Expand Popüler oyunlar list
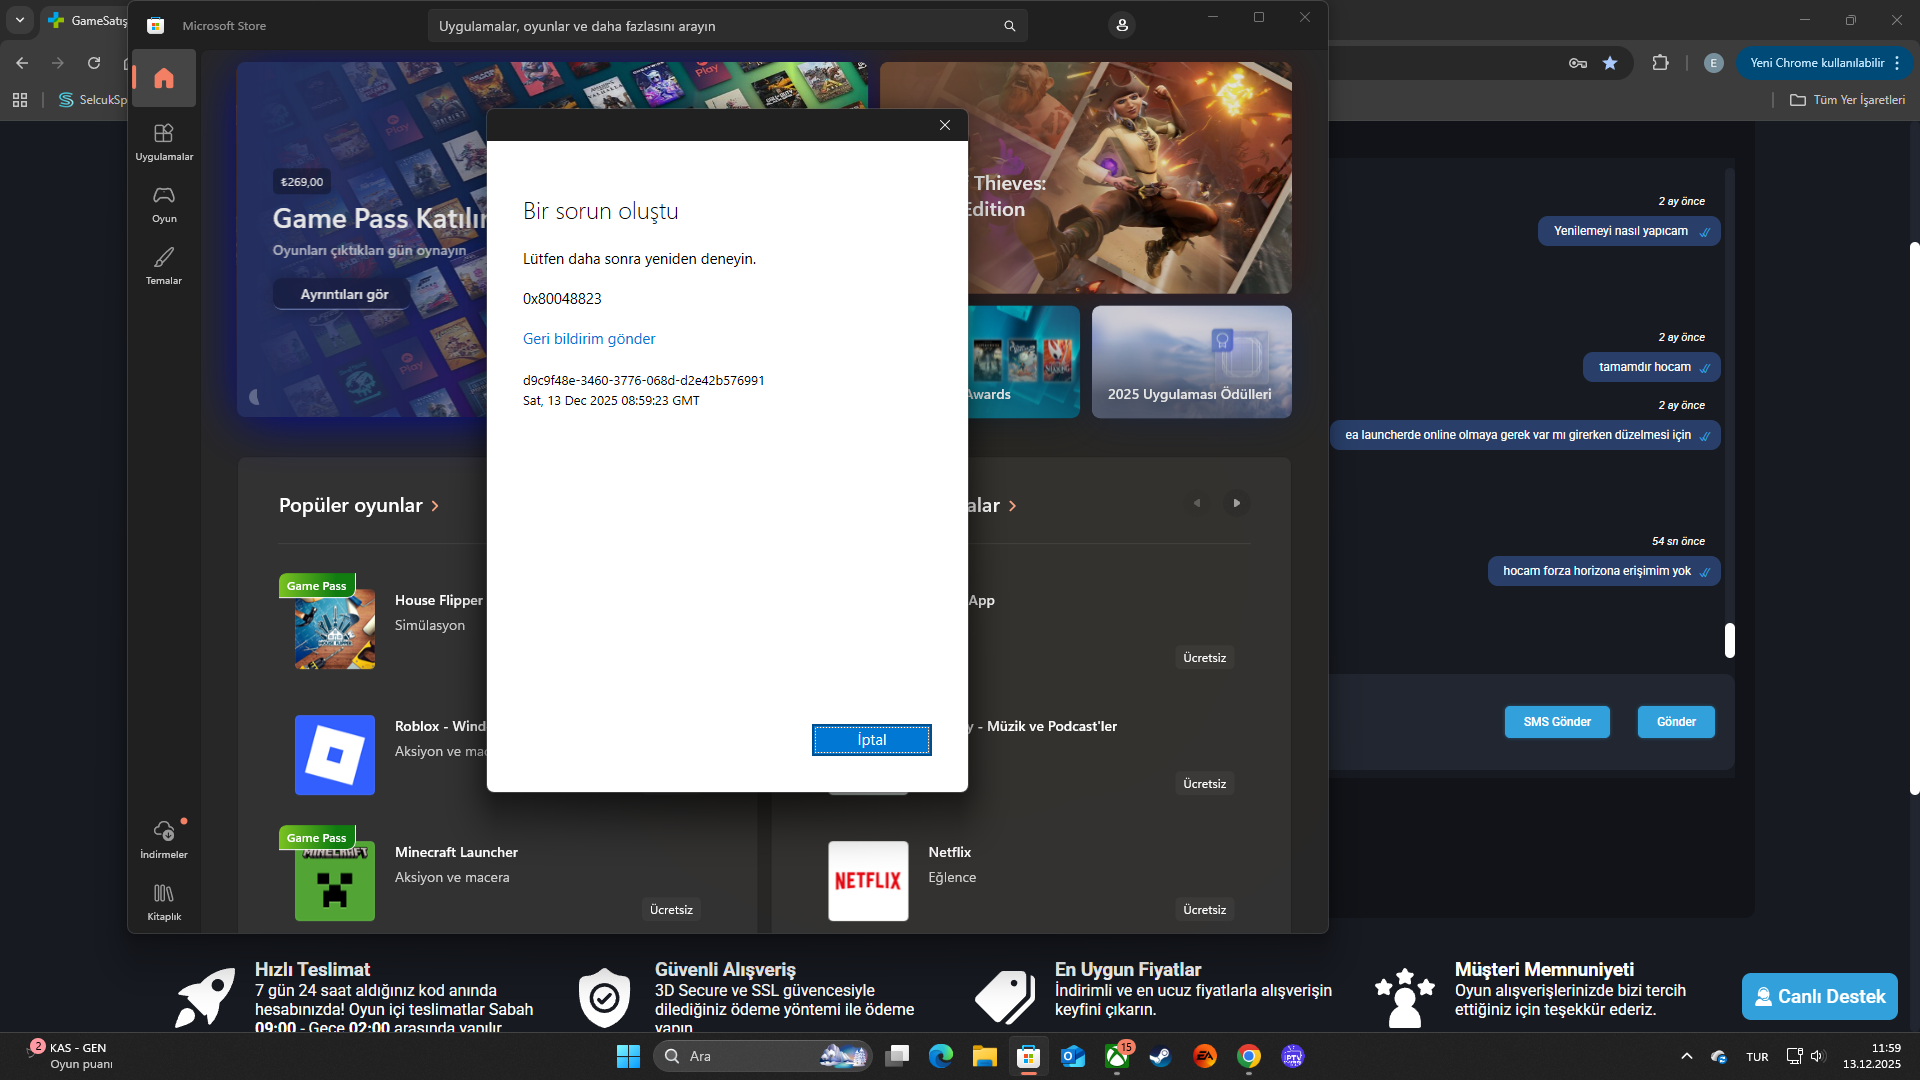This screenshot has height=1080, width=1920. pos(359,506)
